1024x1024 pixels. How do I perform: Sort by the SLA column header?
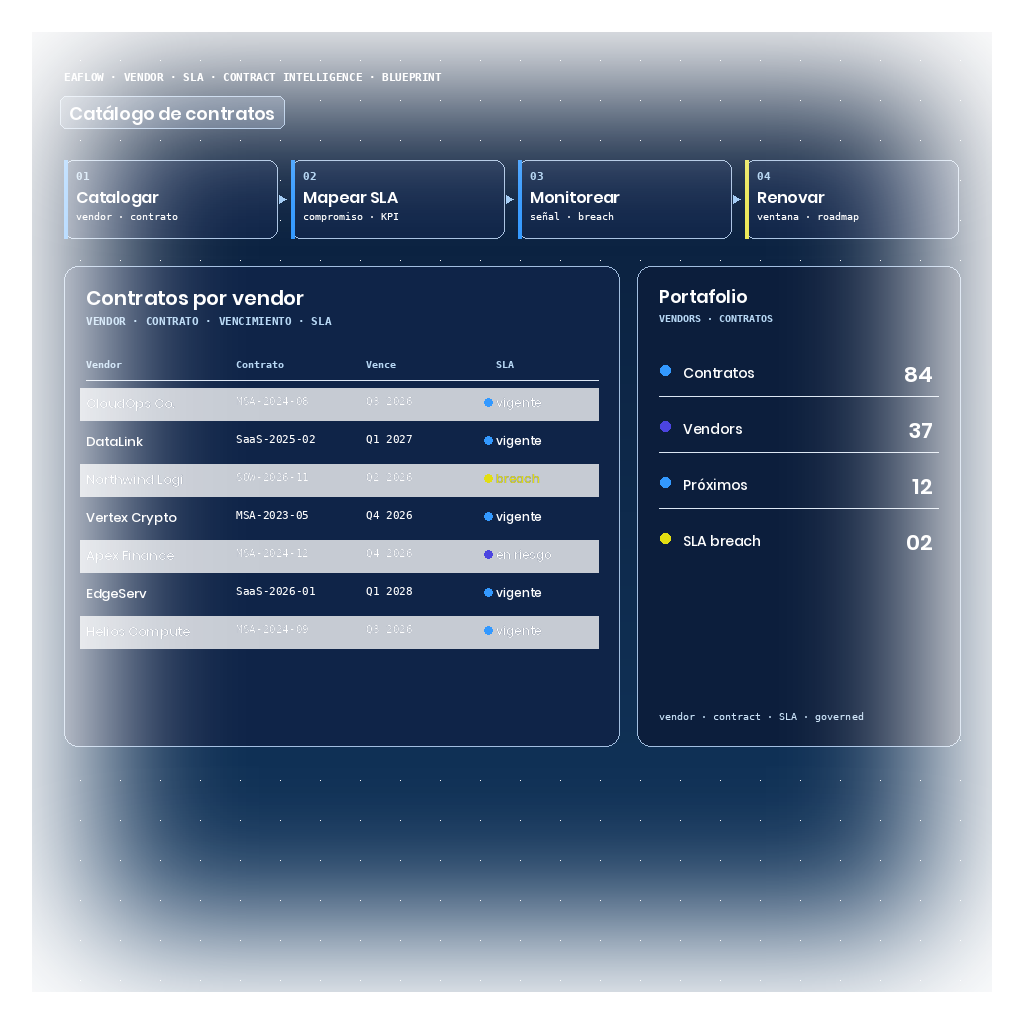505,364
